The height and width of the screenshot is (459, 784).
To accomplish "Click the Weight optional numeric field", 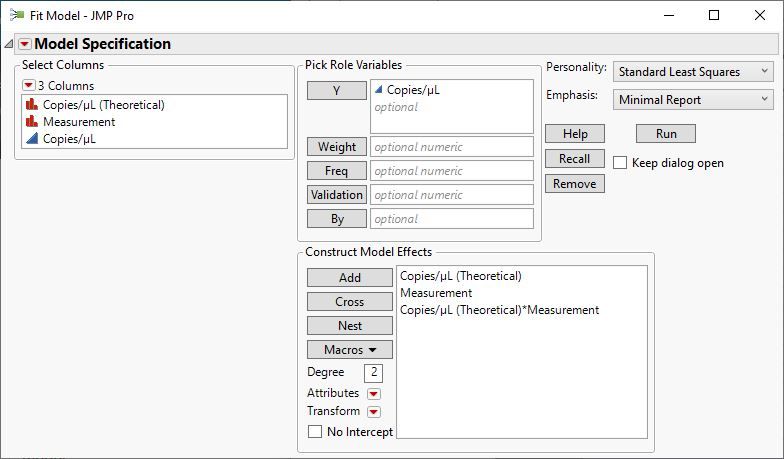I will pos(451,147).
